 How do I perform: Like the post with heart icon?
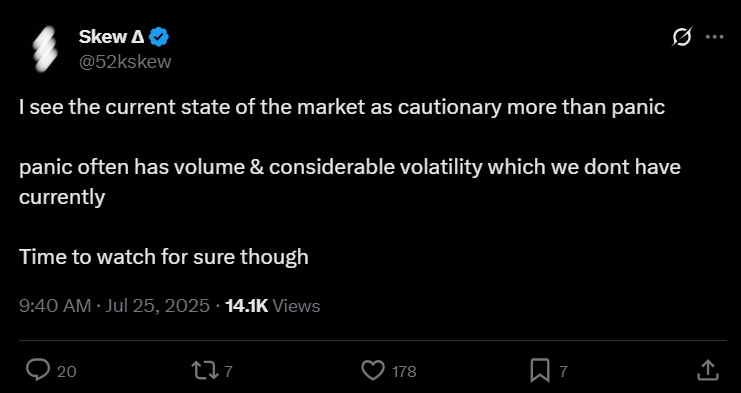[x=373, y=371]
